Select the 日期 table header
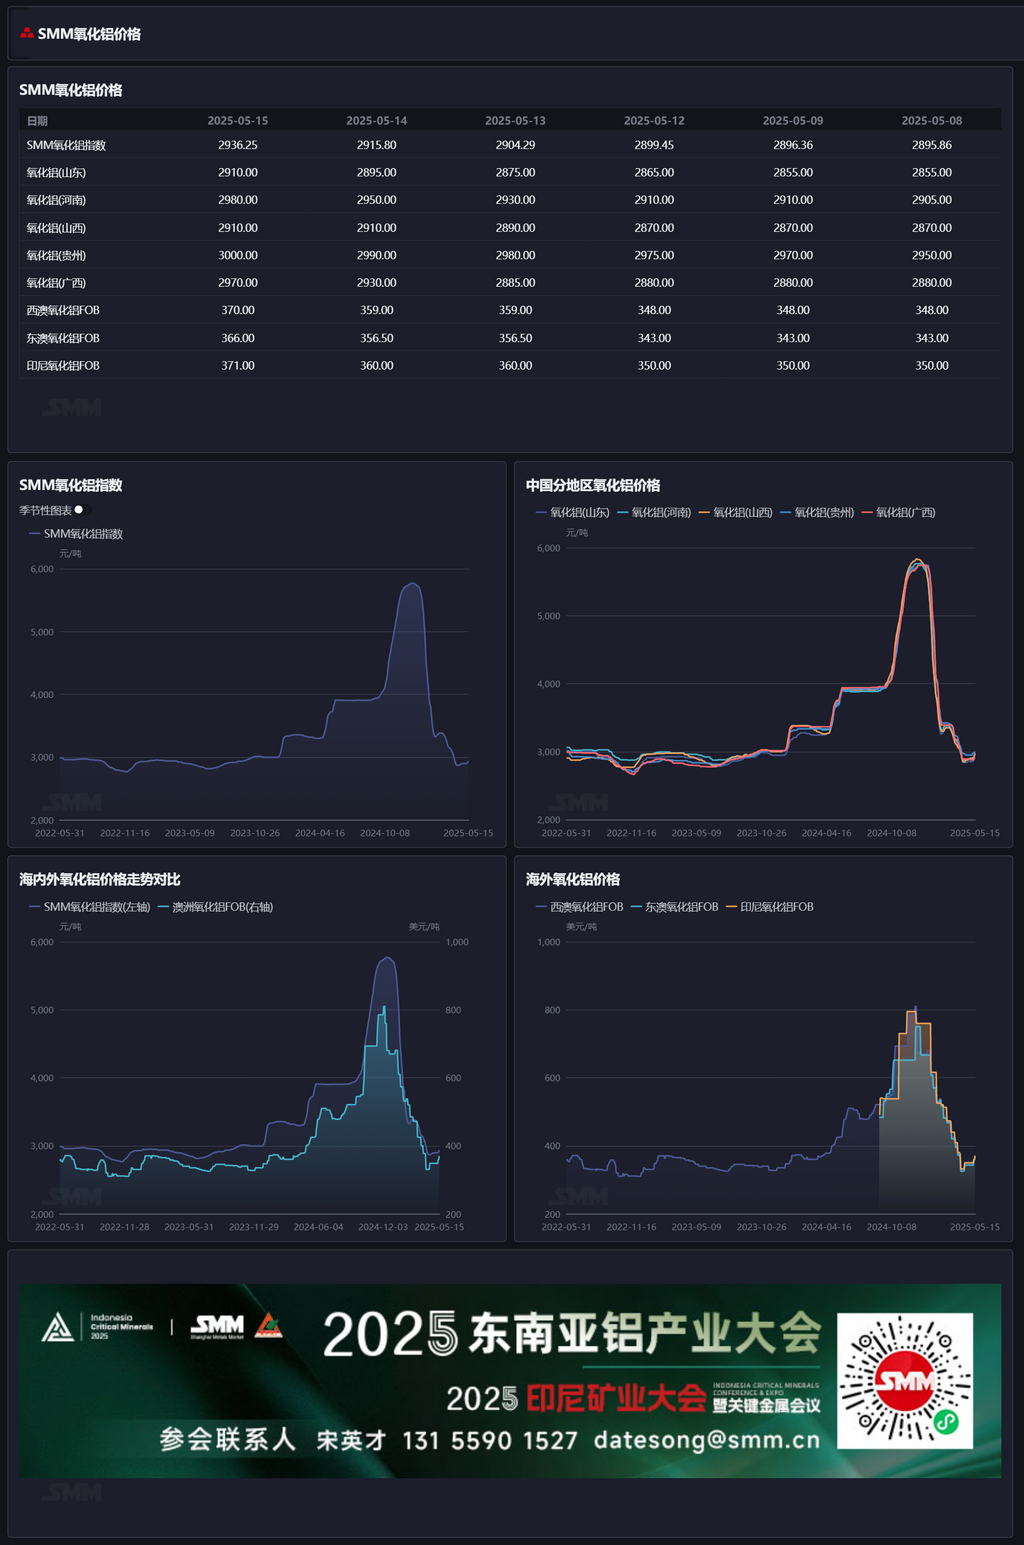The height and width of the screenshot is (1545, 1024). pyautogui.click(x=37, y=121)
